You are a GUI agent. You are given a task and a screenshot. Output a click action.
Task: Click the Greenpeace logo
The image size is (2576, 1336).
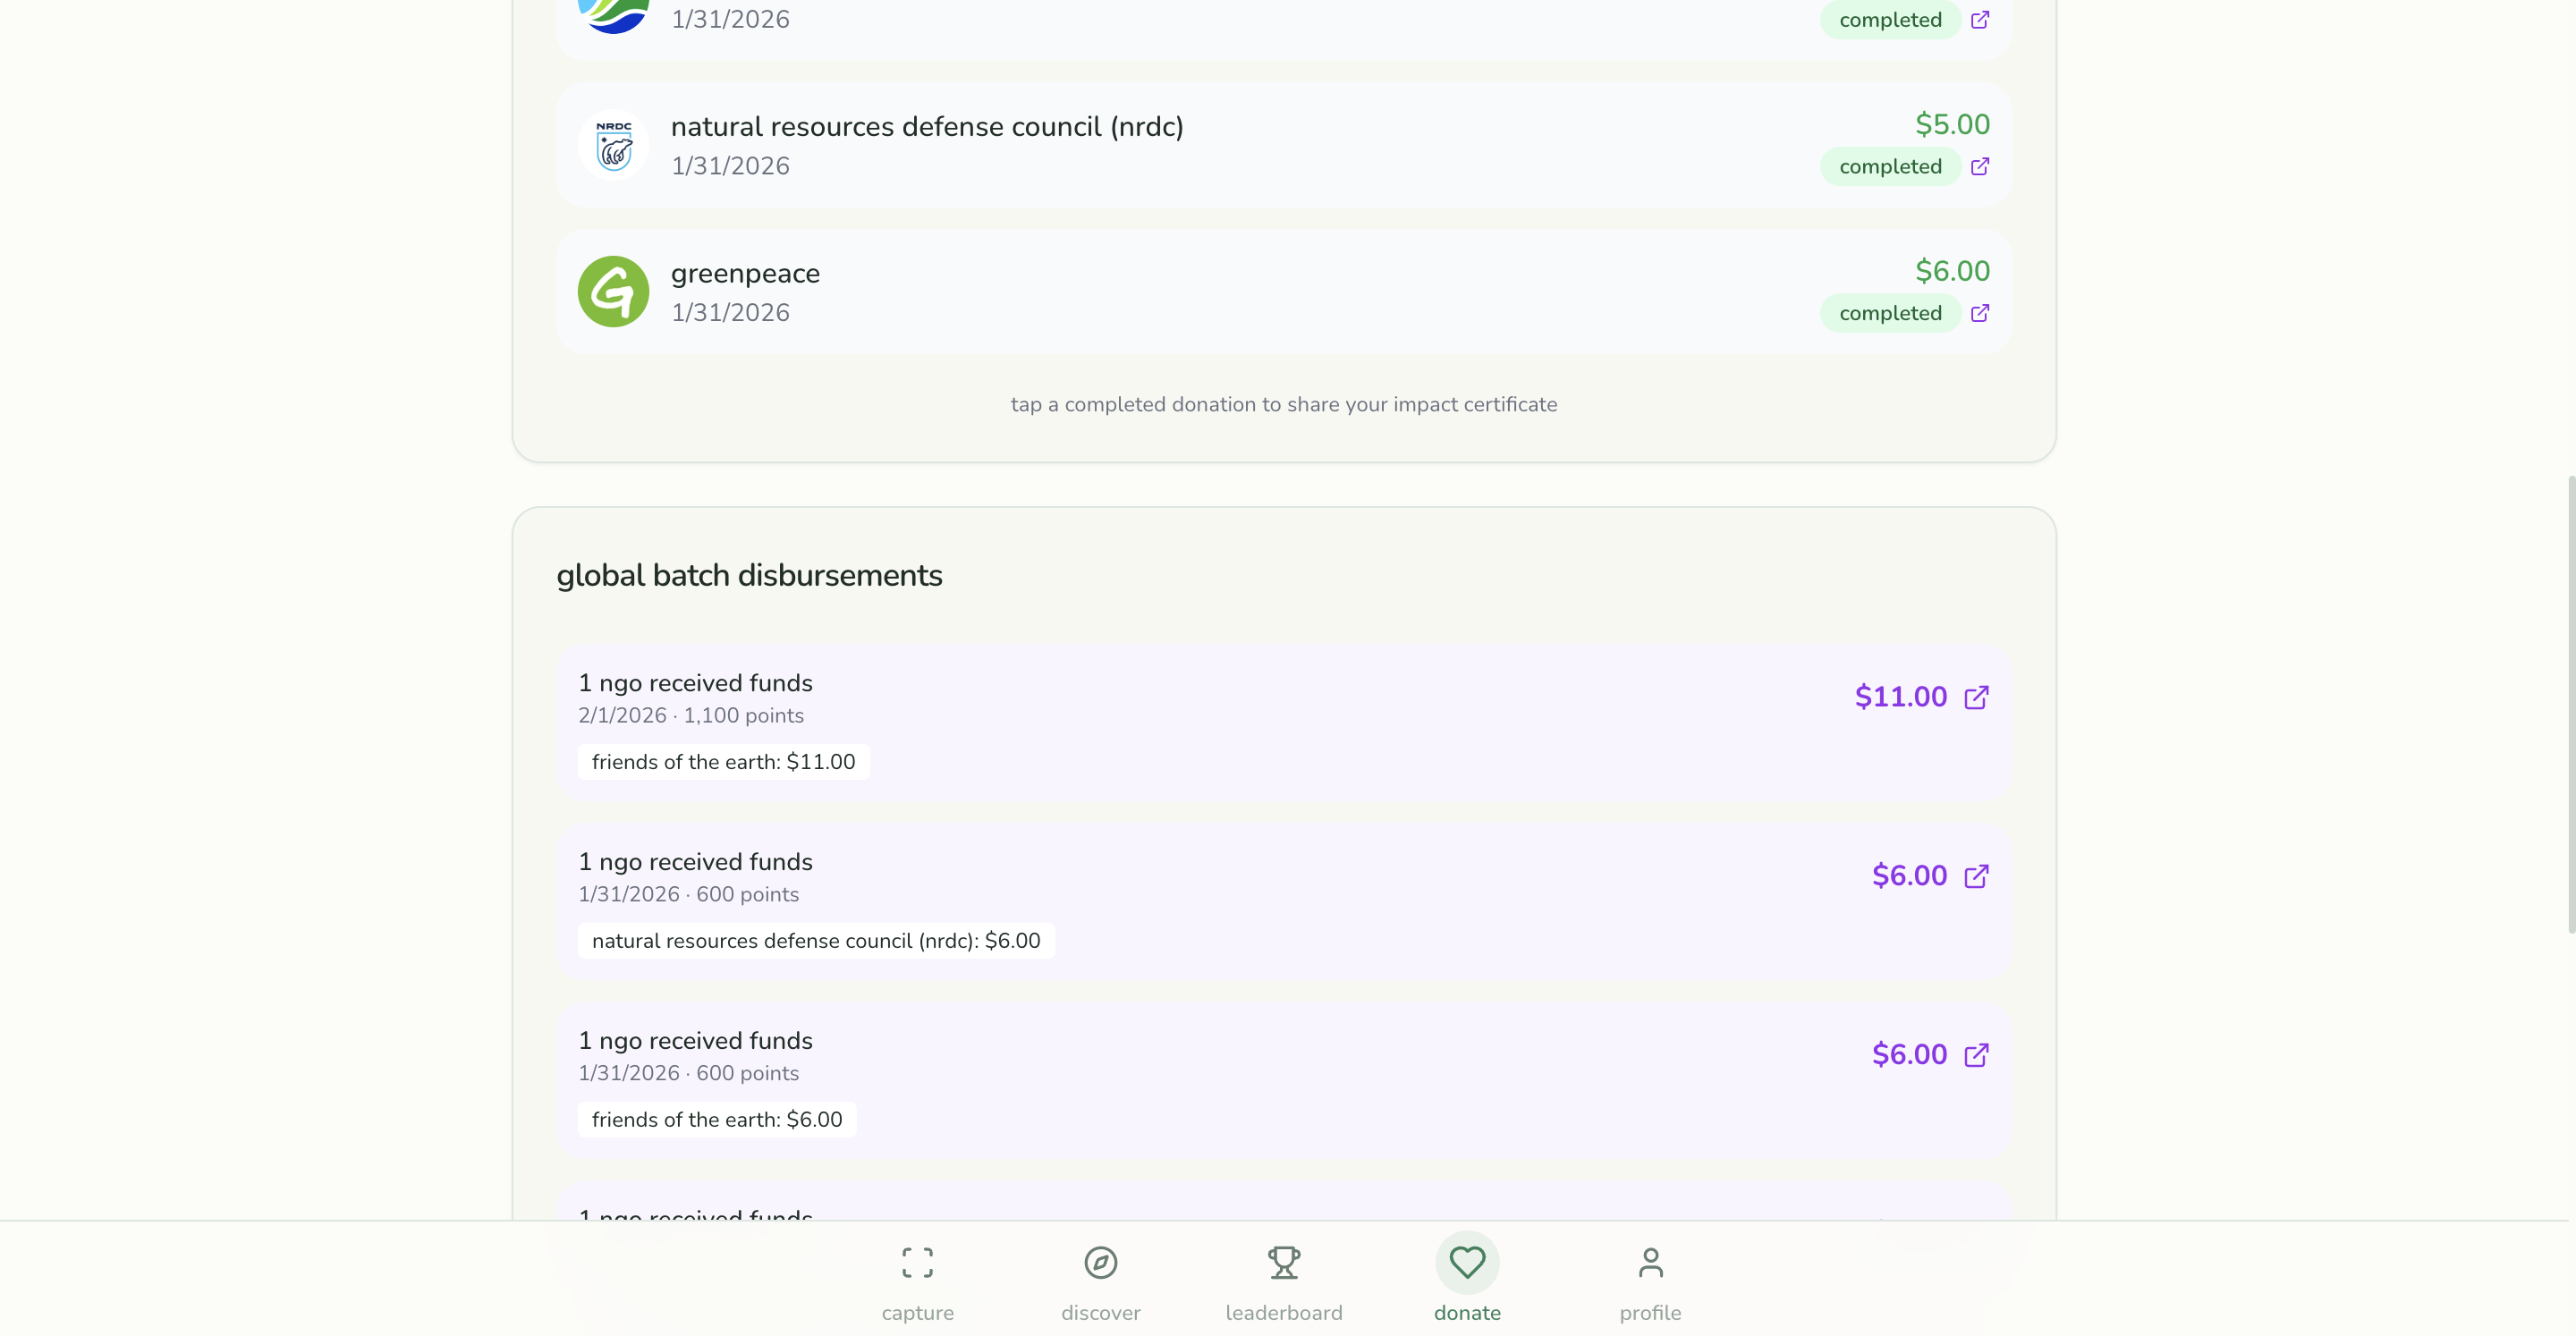point(613,291)
